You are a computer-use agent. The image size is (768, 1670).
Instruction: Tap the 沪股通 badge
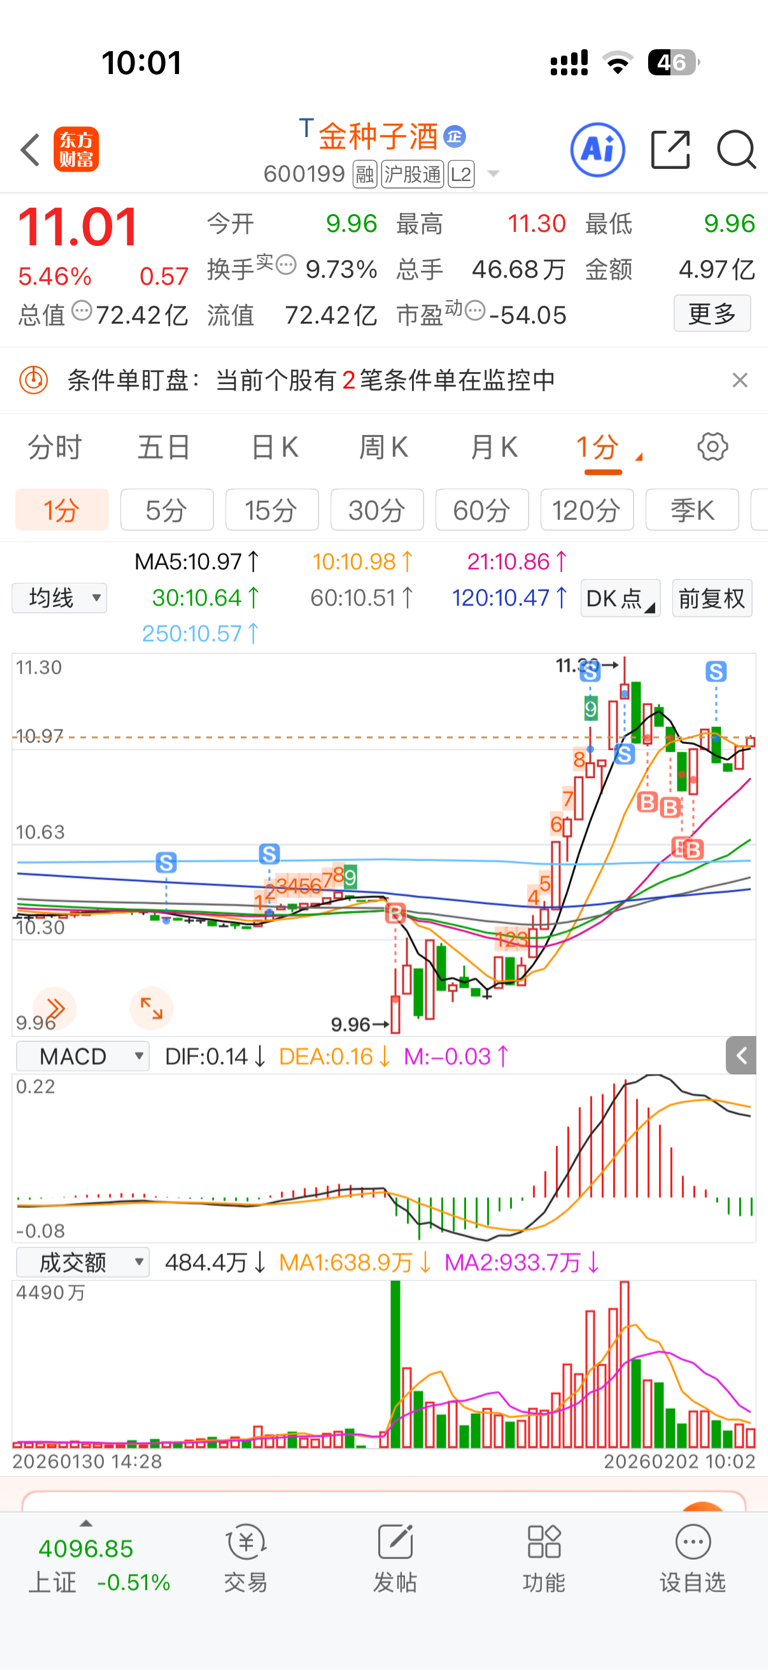[x=412, y=175]
